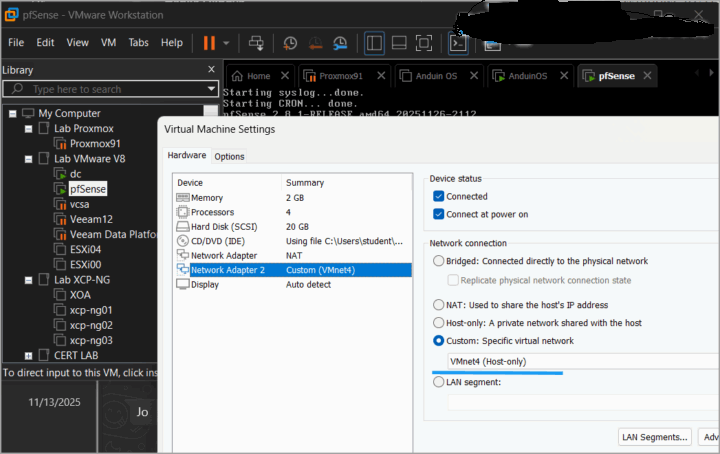The width and height of the screenshot is (720, 454).
Task: Toggle Connect at power on checkbox
Action: pos(439,214)
